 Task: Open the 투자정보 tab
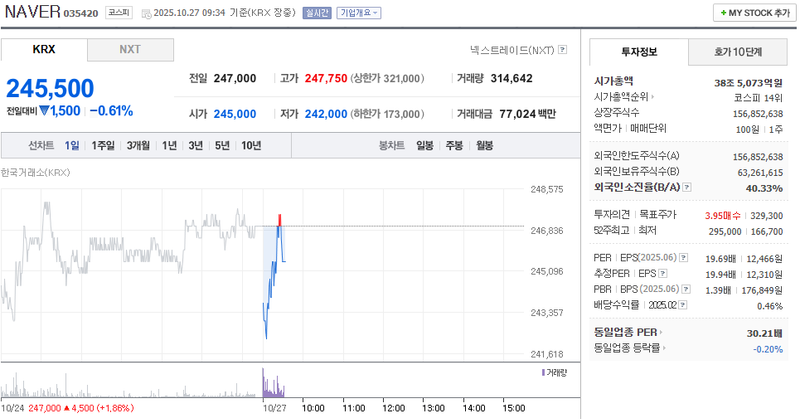point(639,52)
